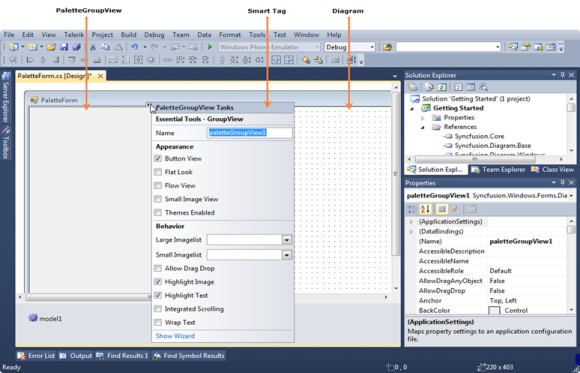Click the Events lightning icon in Properties
Viewport: 580px width, 373px height.
tap(455, 209)
